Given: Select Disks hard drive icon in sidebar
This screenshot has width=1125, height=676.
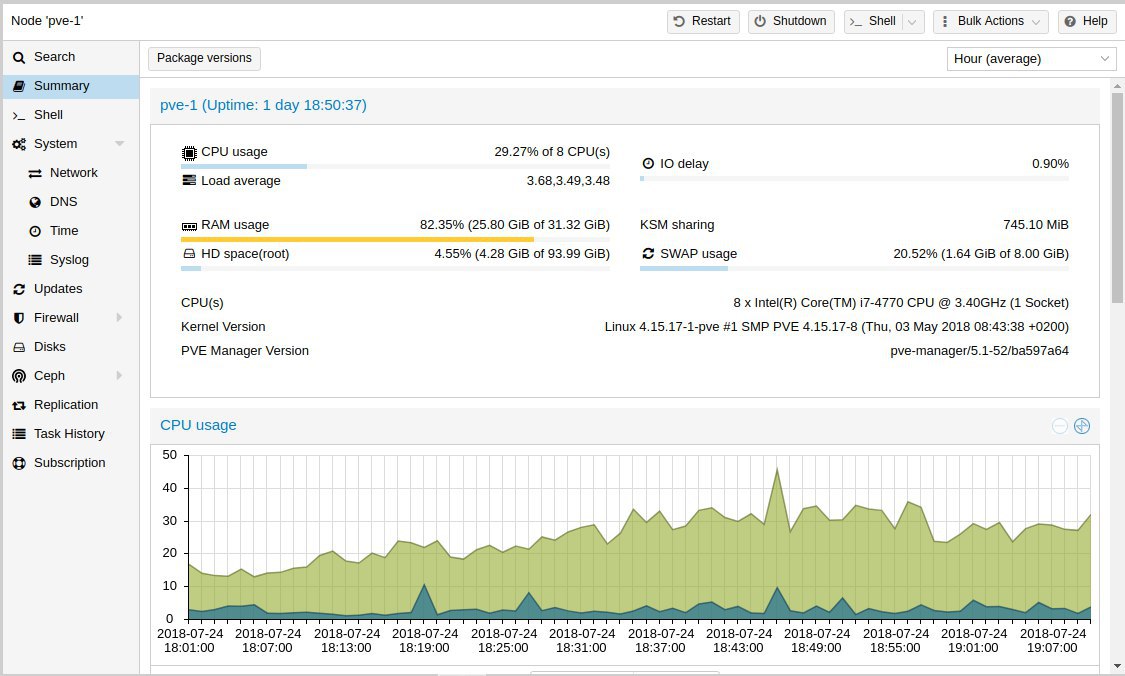Looking at the screenshot, I should coord(19,347).
